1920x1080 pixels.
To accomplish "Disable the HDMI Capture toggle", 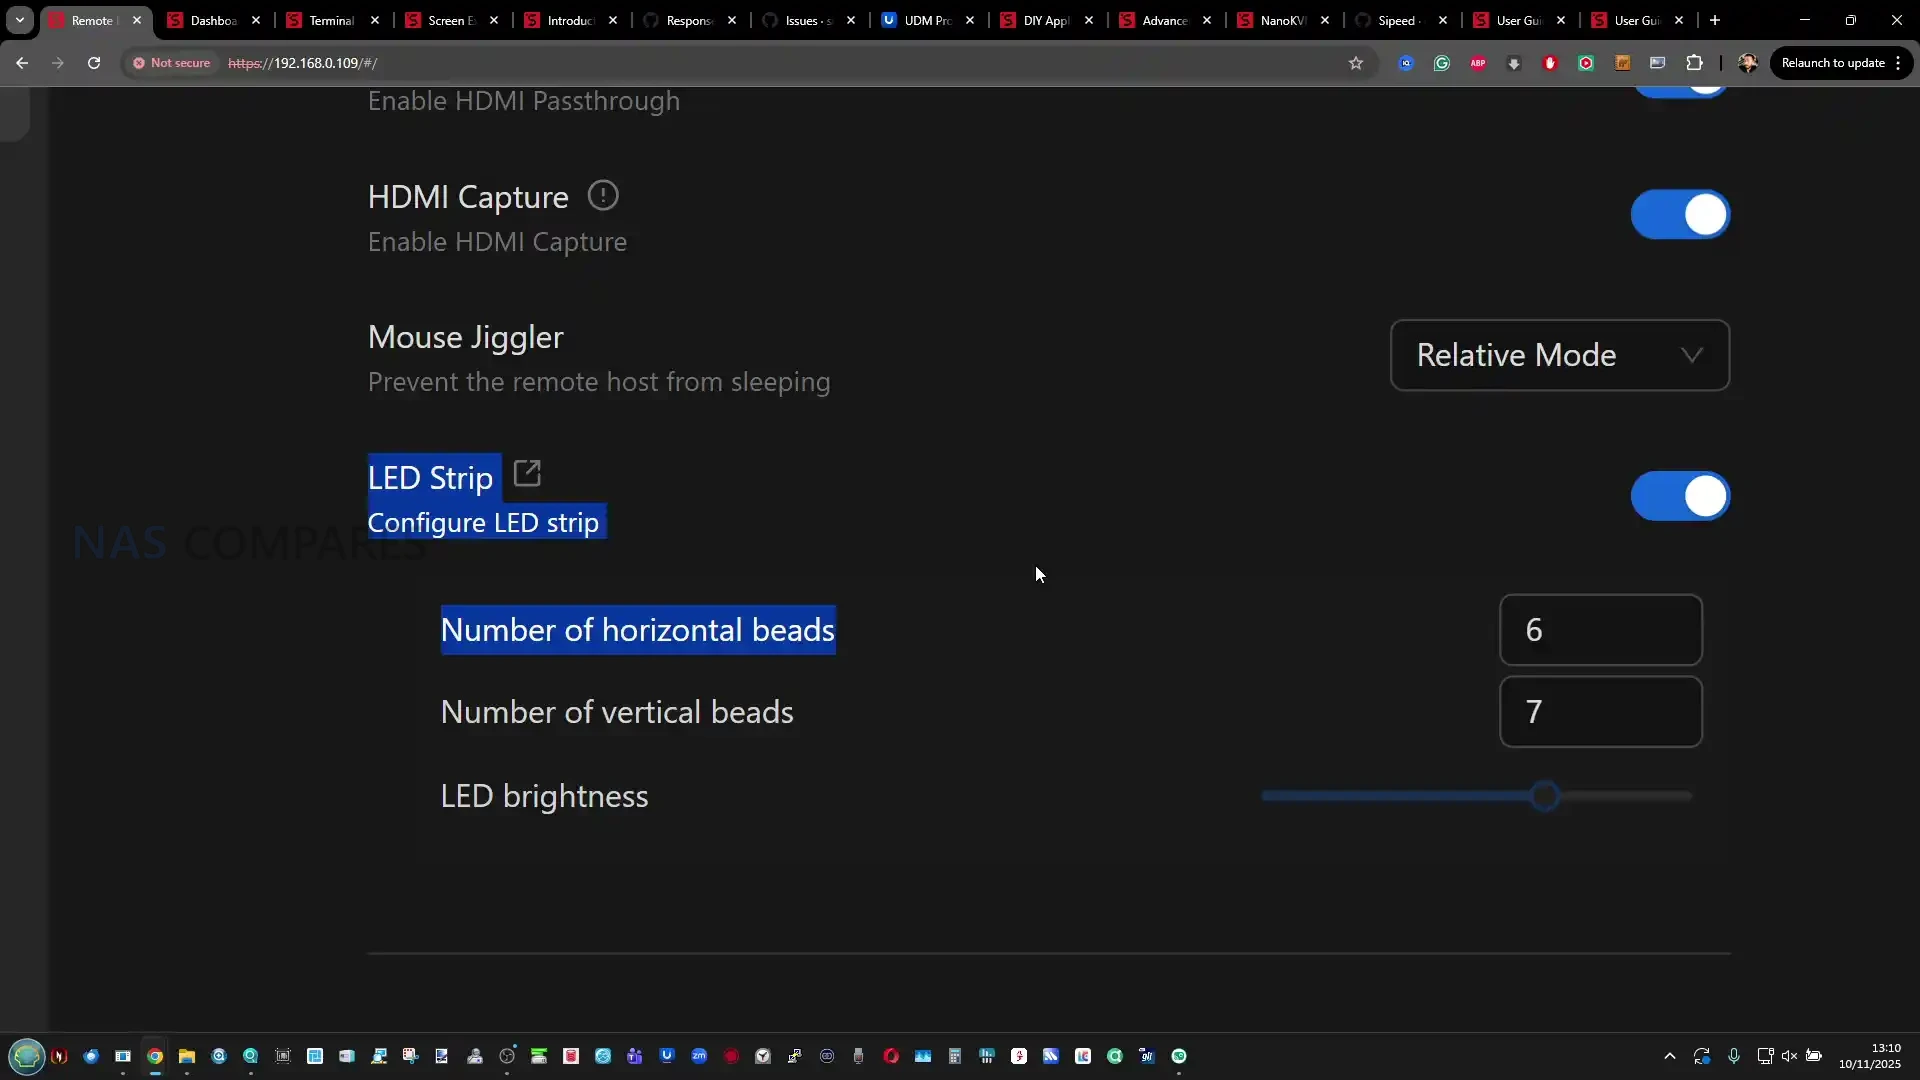I will click(1680, 215).
